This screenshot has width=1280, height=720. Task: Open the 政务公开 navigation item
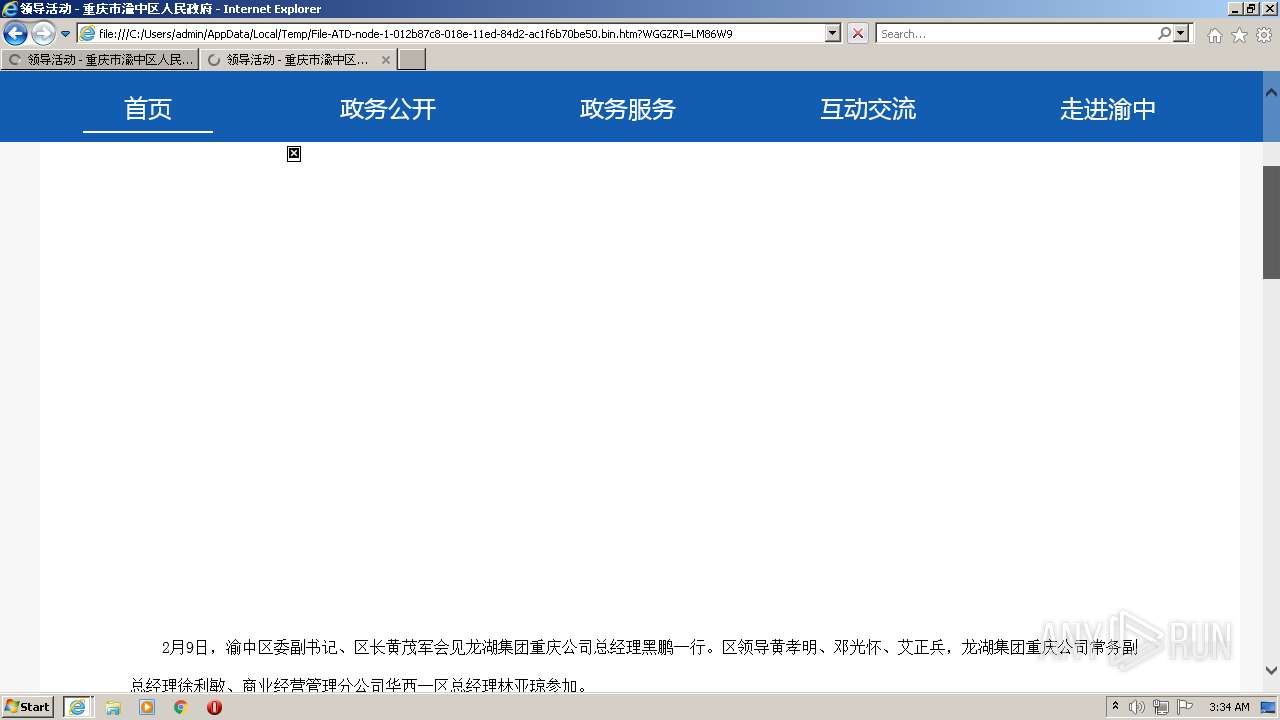[x=388, y=108]
